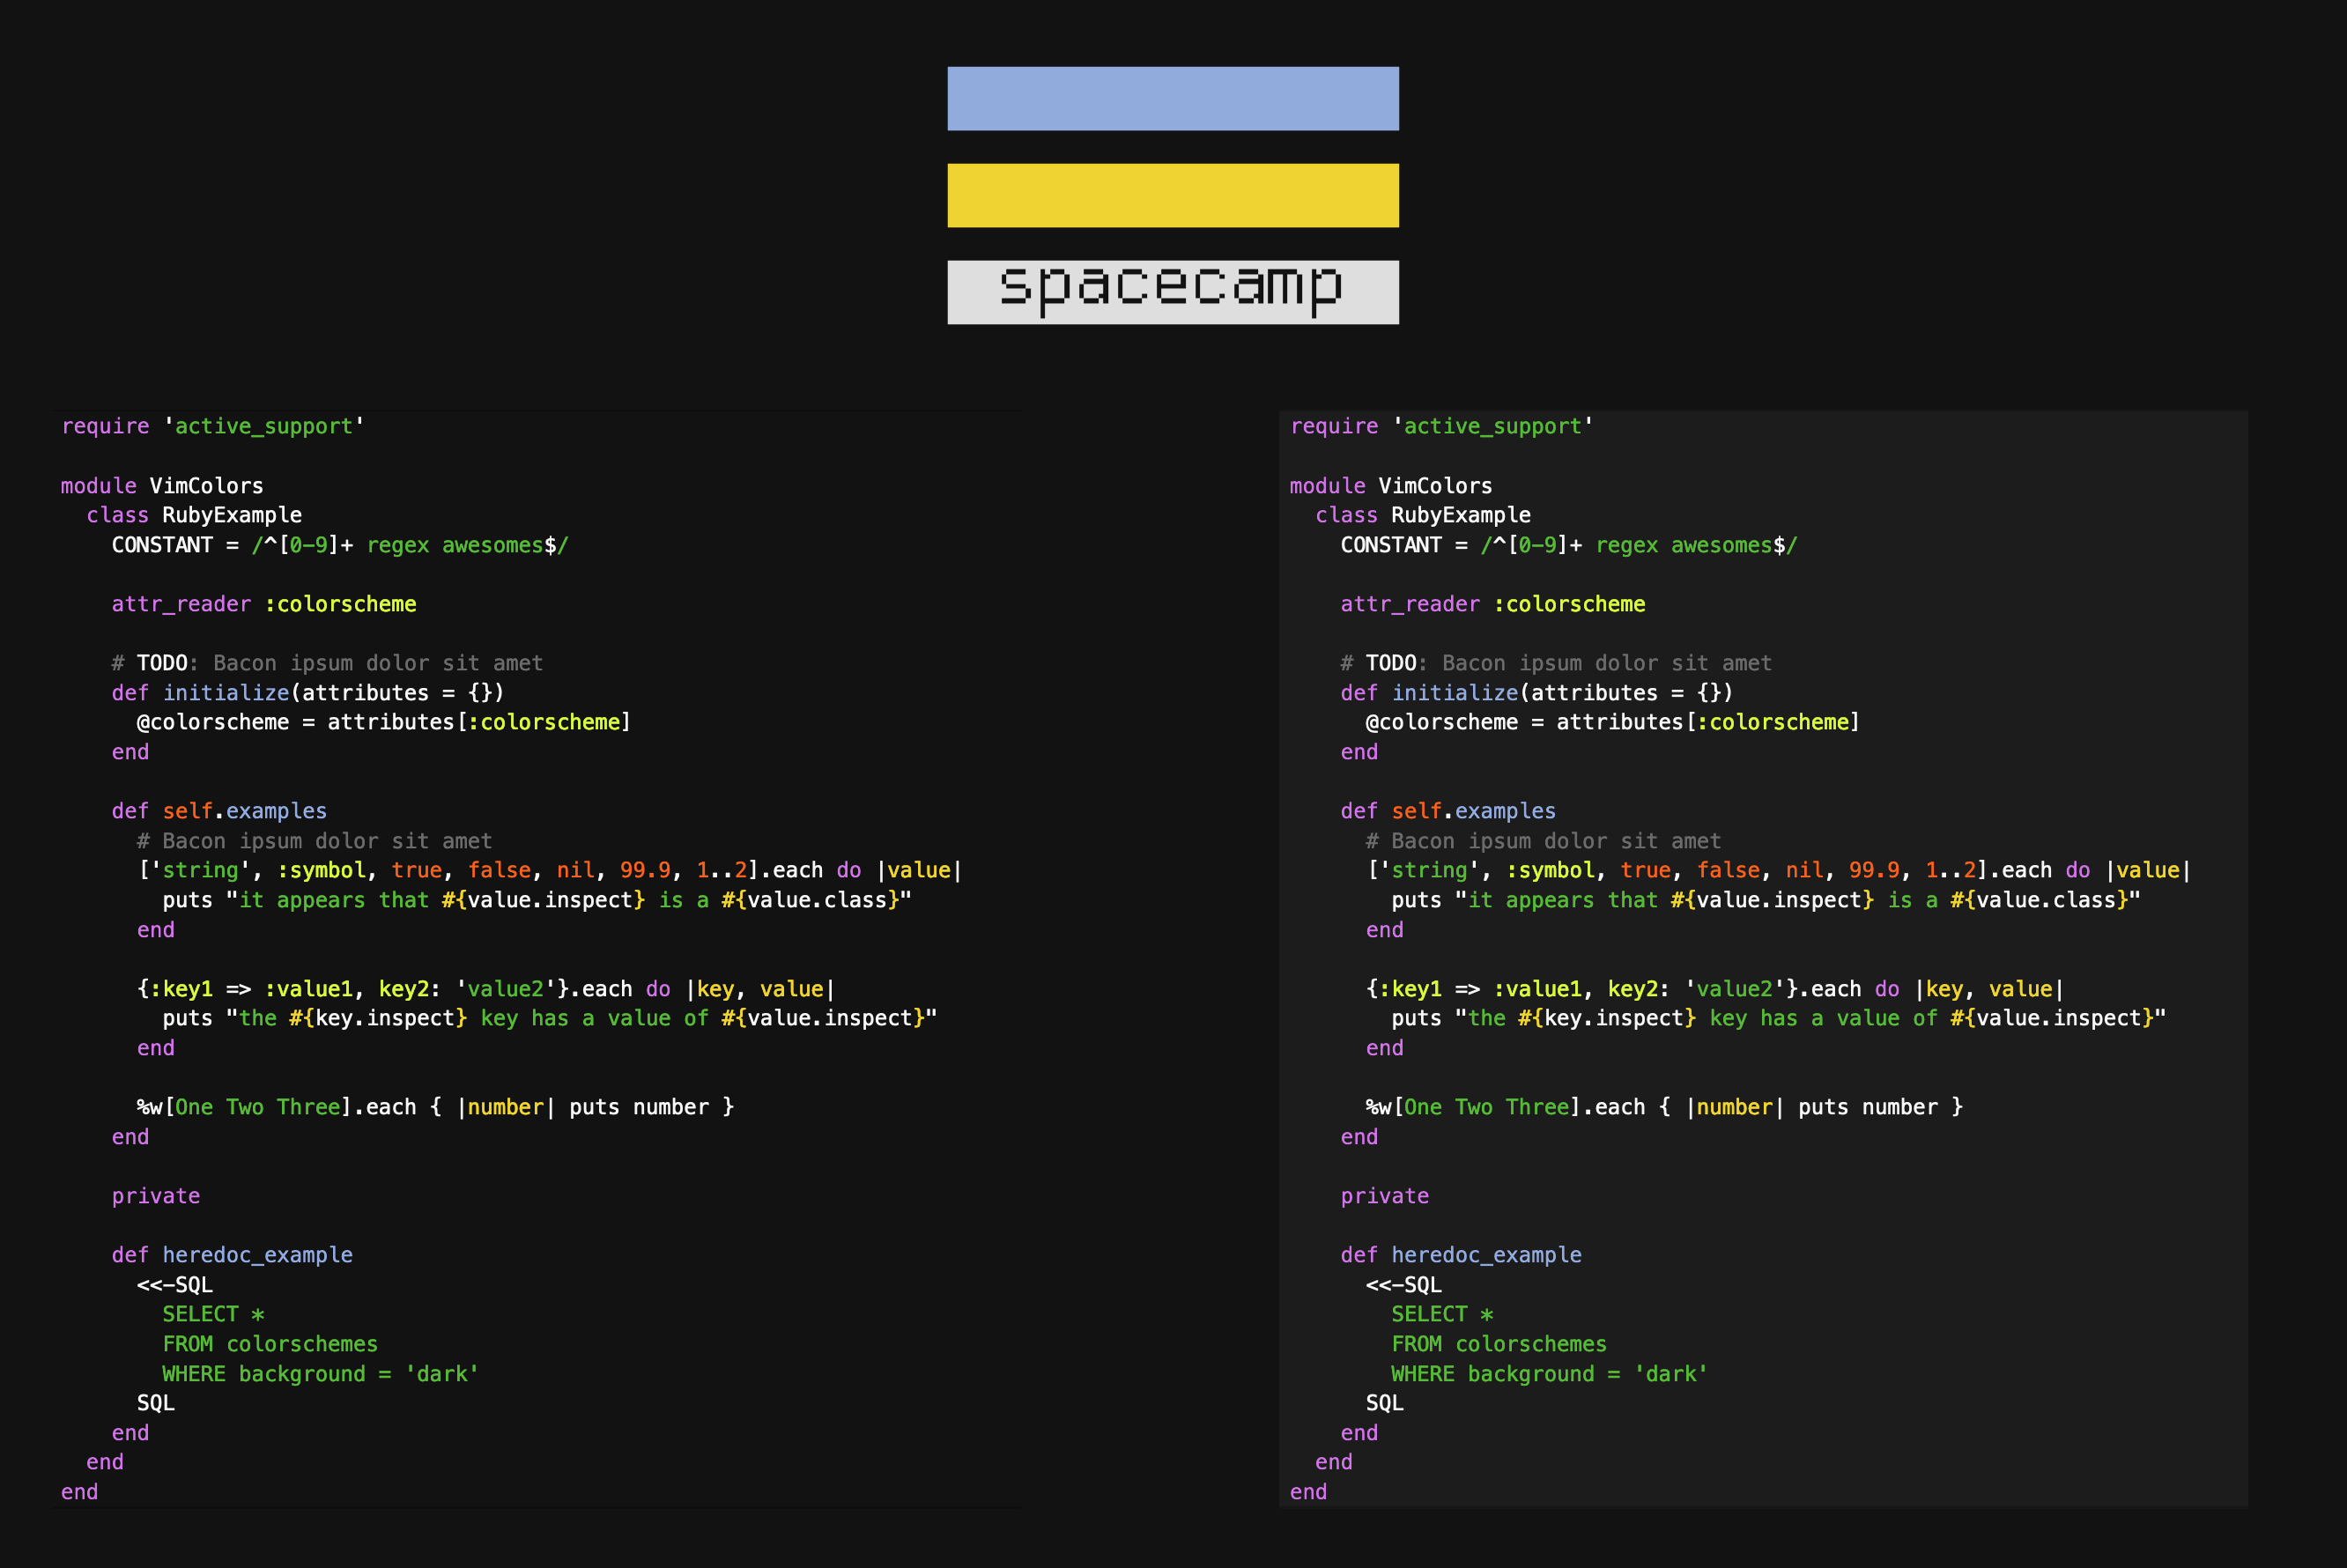The height and width of the screenshot is (1568, 2347).
Task: Click 'private' keyword in right panel
Action: pos(1384,1196)
